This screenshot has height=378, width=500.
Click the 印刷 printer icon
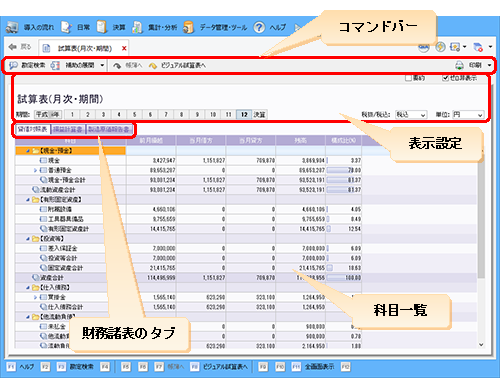coord(459,65)
